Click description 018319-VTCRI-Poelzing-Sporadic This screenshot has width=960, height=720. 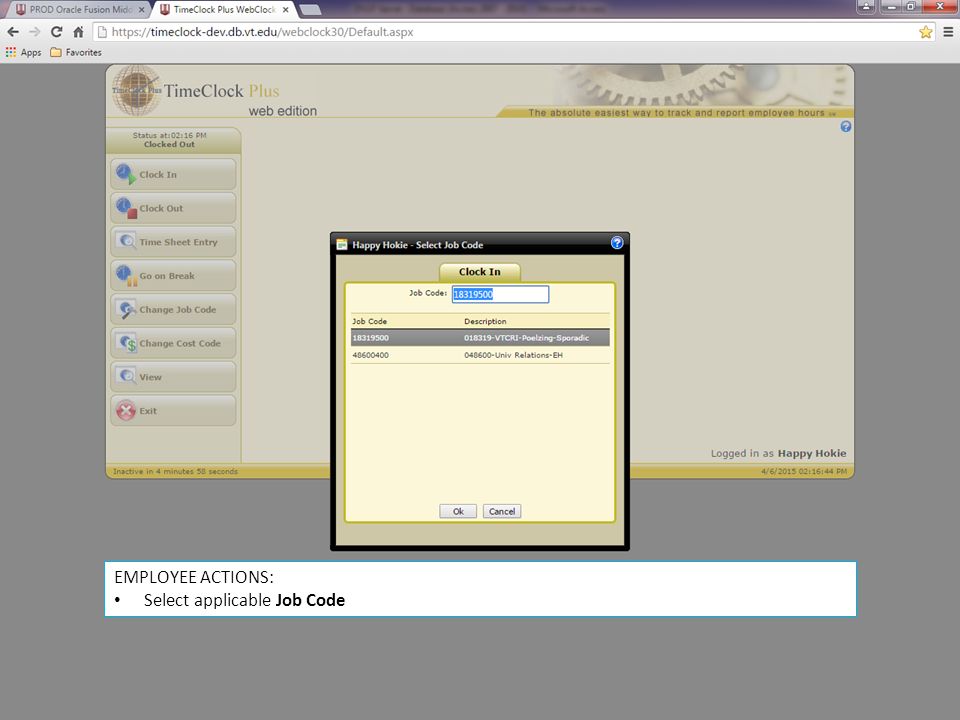526,338
